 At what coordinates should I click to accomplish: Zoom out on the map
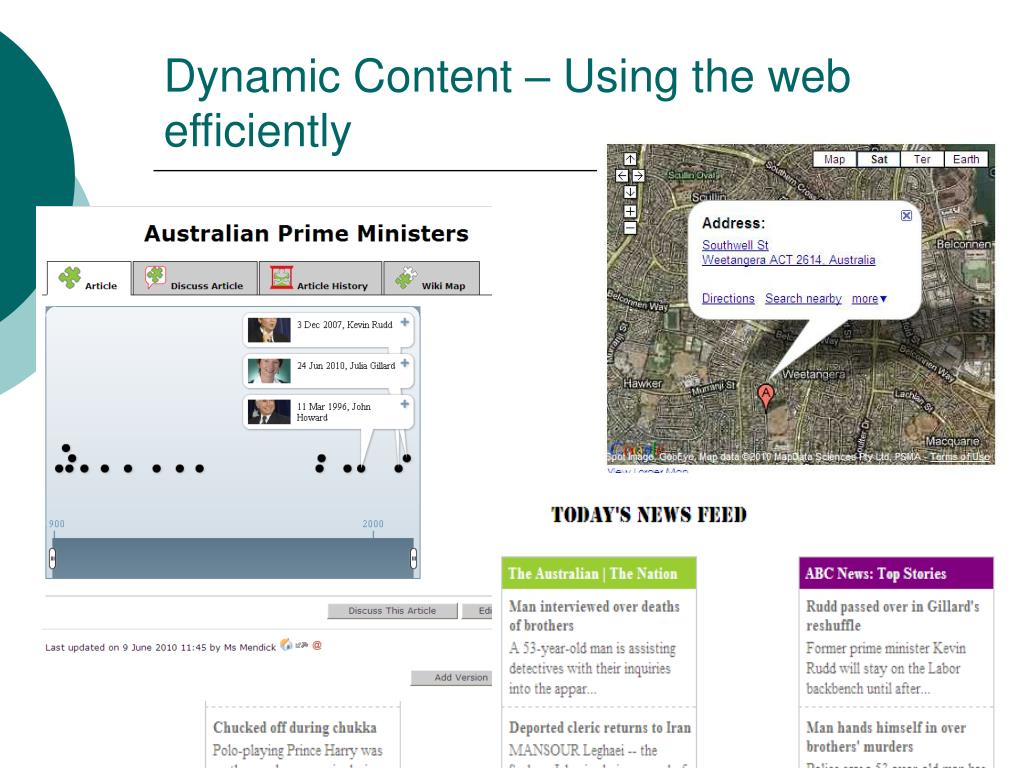click(x=630, y=228)
